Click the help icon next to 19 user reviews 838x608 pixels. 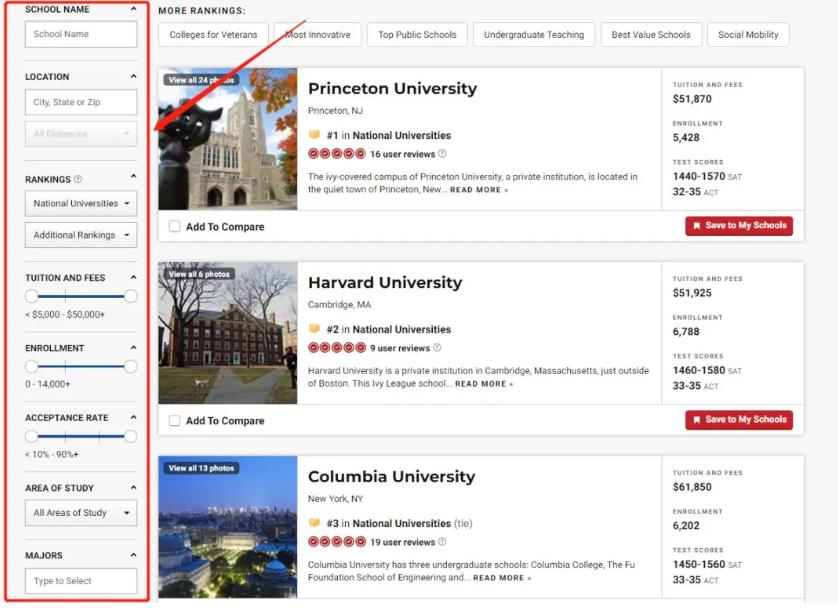click(442, 542)
